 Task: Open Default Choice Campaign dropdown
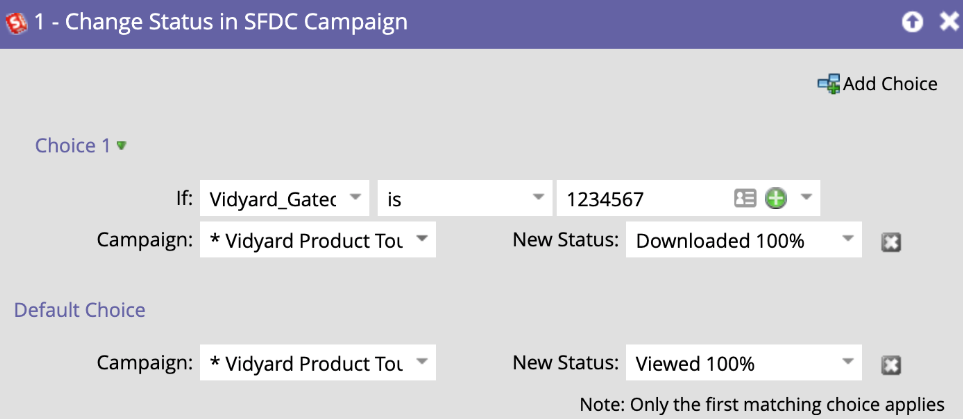tap(318, 363)
